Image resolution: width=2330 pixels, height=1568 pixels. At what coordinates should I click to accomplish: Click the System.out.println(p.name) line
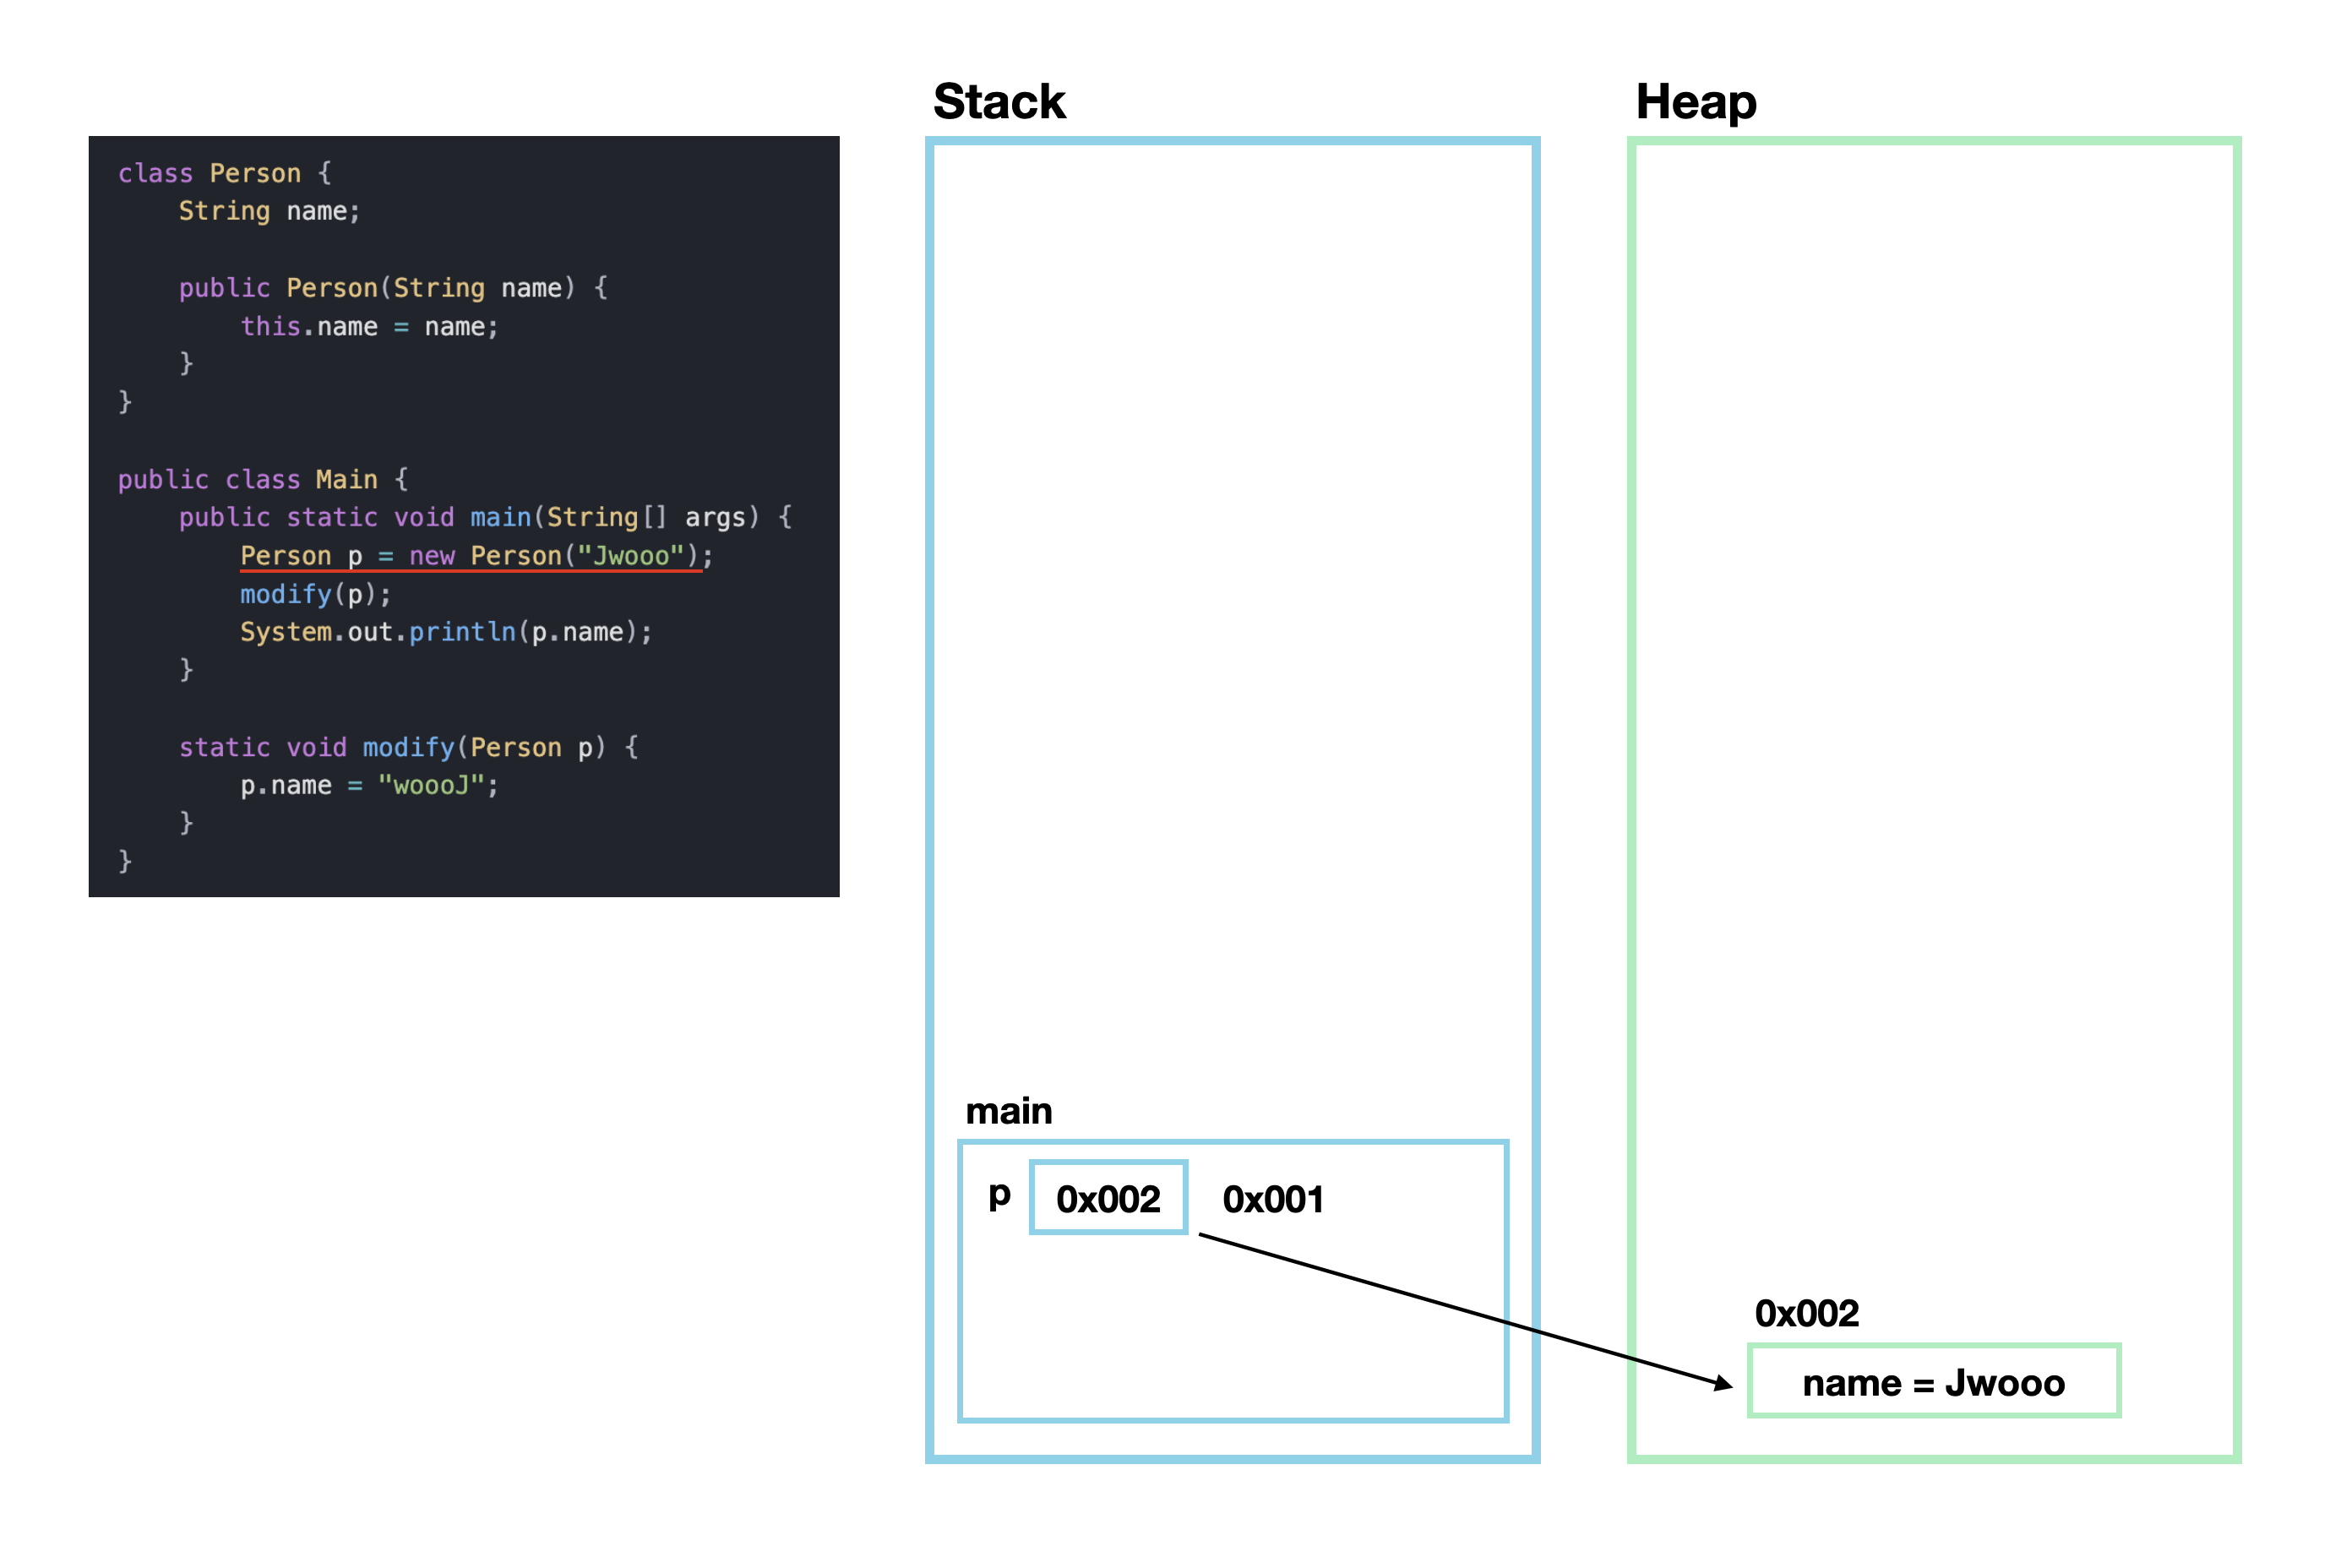click(445, 632)
